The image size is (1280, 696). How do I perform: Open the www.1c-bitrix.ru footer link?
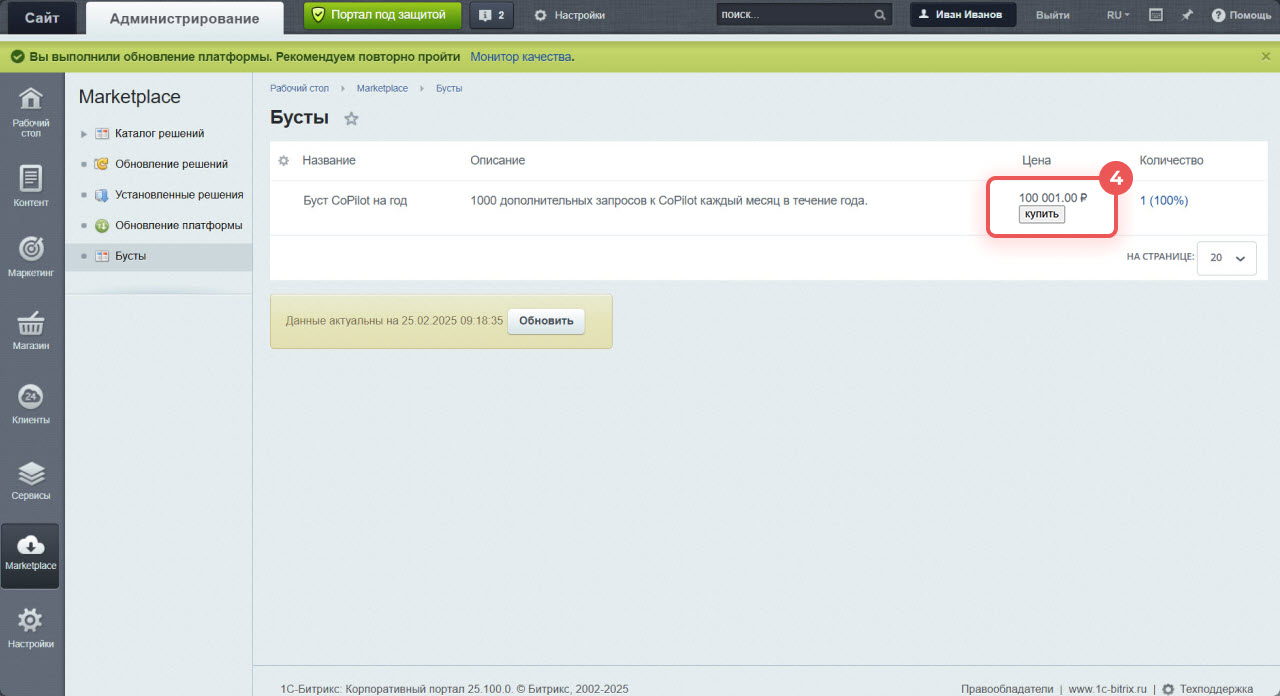click(1107, 689)
